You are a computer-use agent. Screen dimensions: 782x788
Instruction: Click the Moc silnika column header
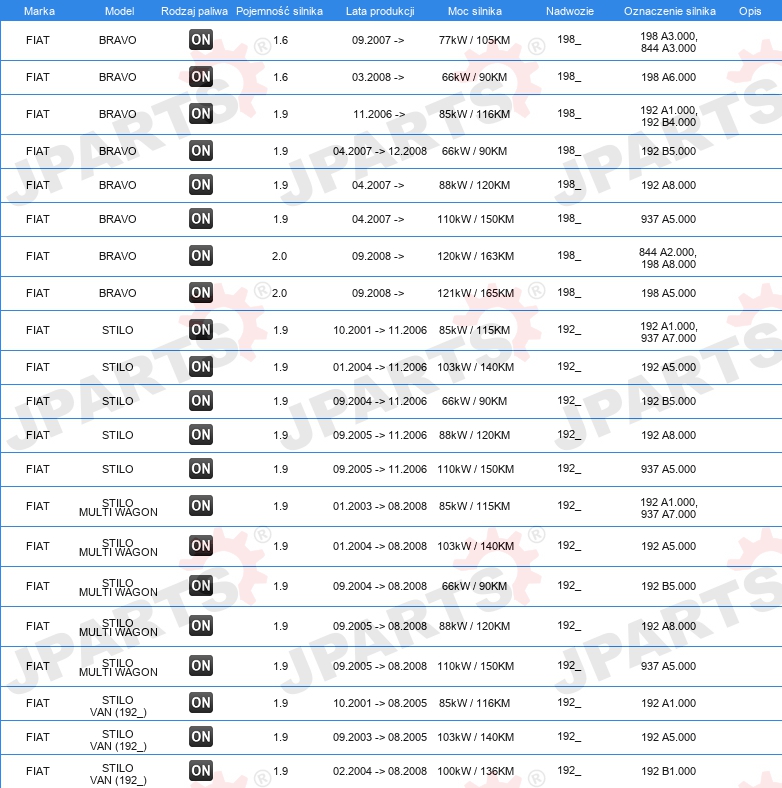pyautogui.click(x=474, y=11)
